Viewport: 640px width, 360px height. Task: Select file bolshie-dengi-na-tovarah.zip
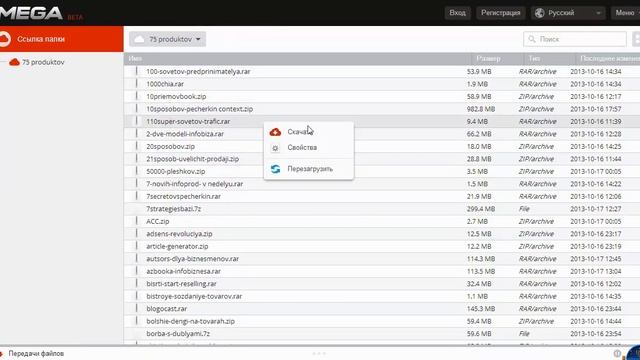coord(190,321)
